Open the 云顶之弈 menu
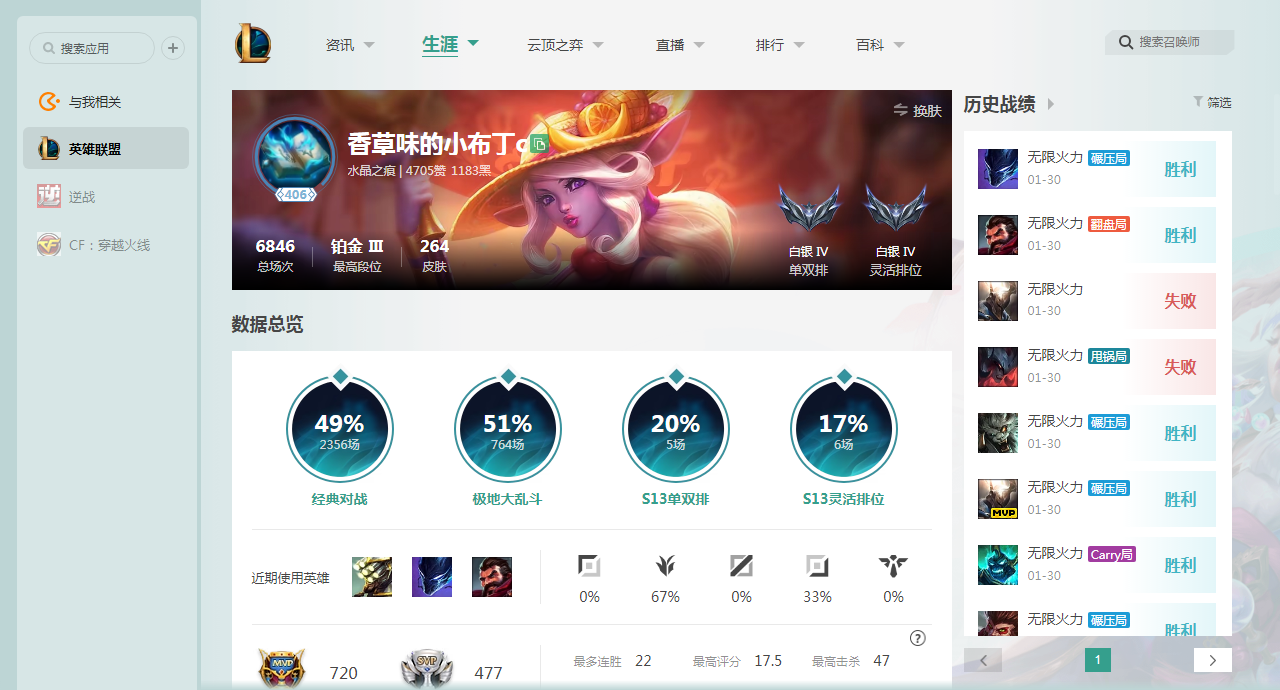Image resolution: width=1280 pixels, height=690 pixels. (x=555, y=45)
